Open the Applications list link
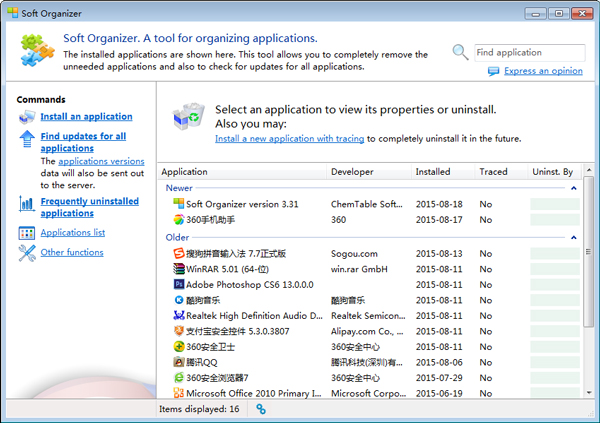The height and width of the screenshot is (423, 600). (x=73, y=232)
